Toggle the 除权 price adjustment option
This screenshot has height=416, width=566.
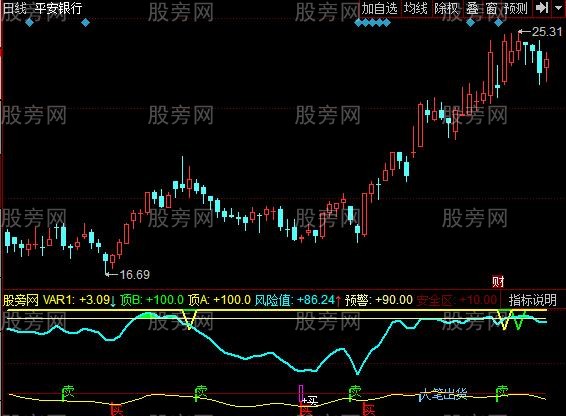click(446, 8)
